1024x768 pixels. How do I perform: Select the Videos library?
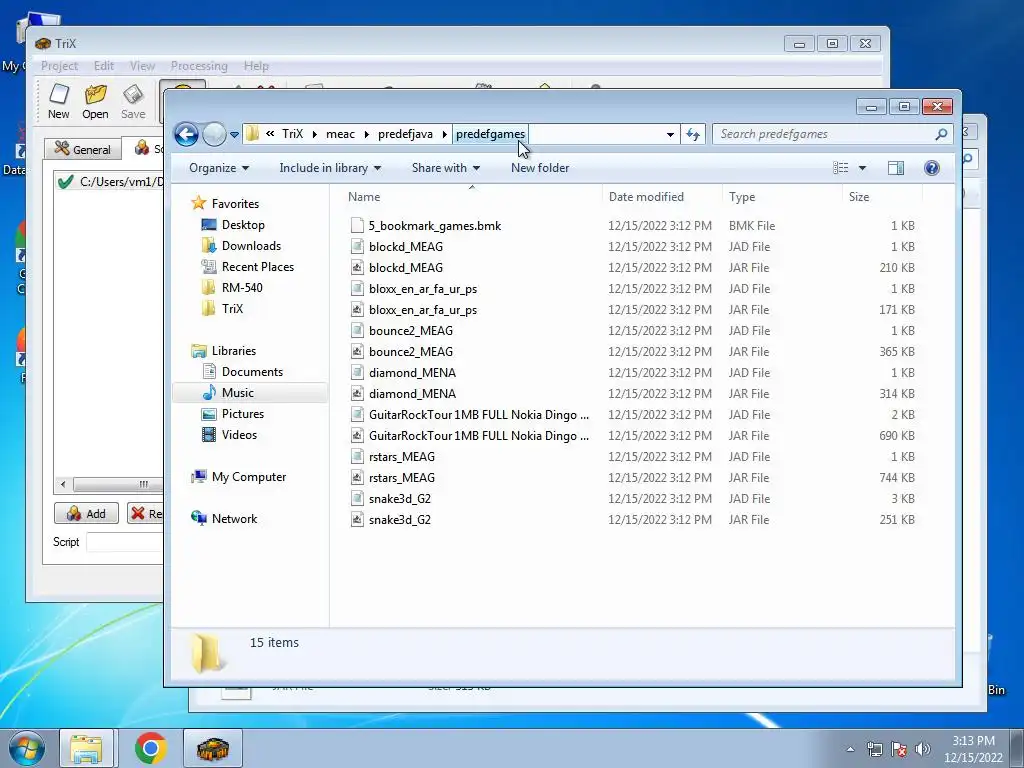(x=239, y=434)
